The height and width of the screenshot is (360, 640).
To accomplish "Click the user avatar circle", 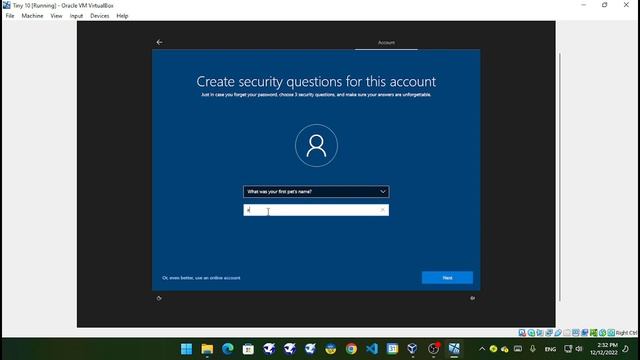I will click(316, 145).
